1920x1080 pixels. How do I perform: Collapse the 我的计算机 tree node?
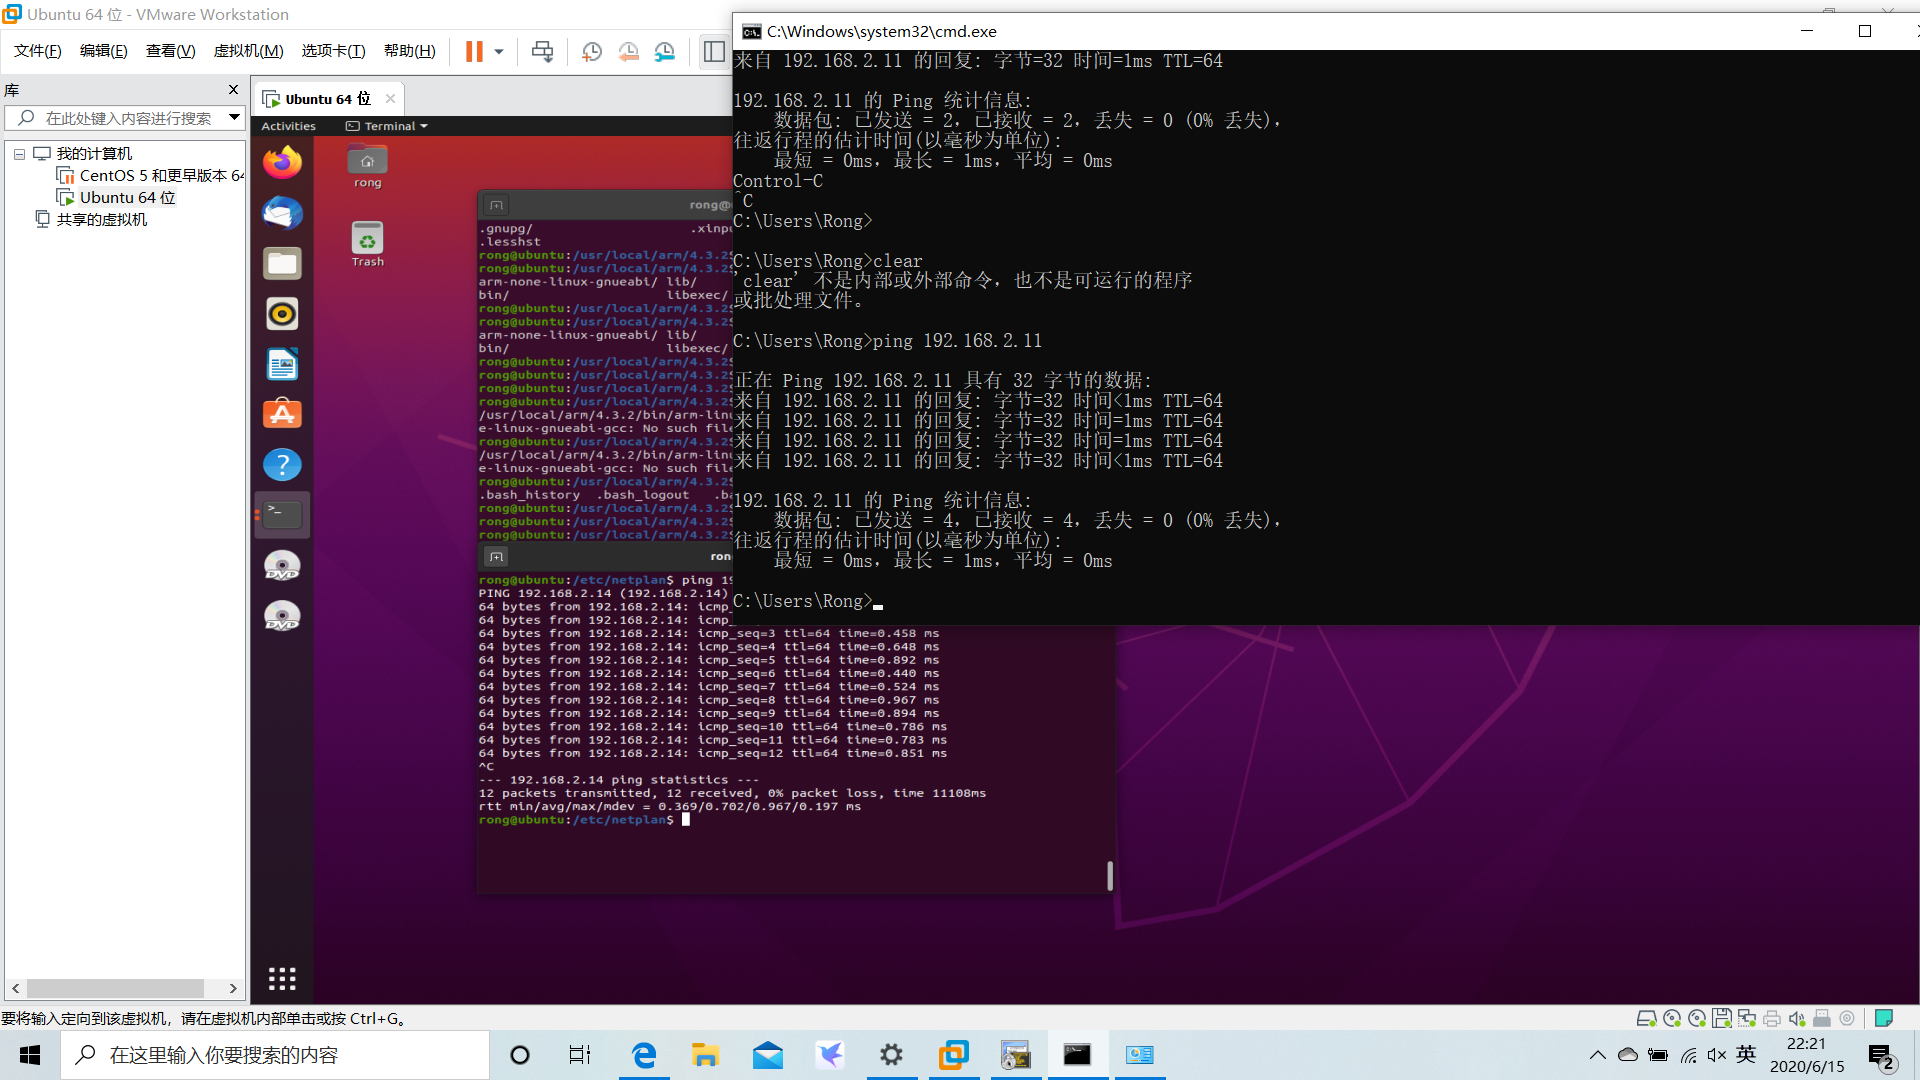(17, 153)
